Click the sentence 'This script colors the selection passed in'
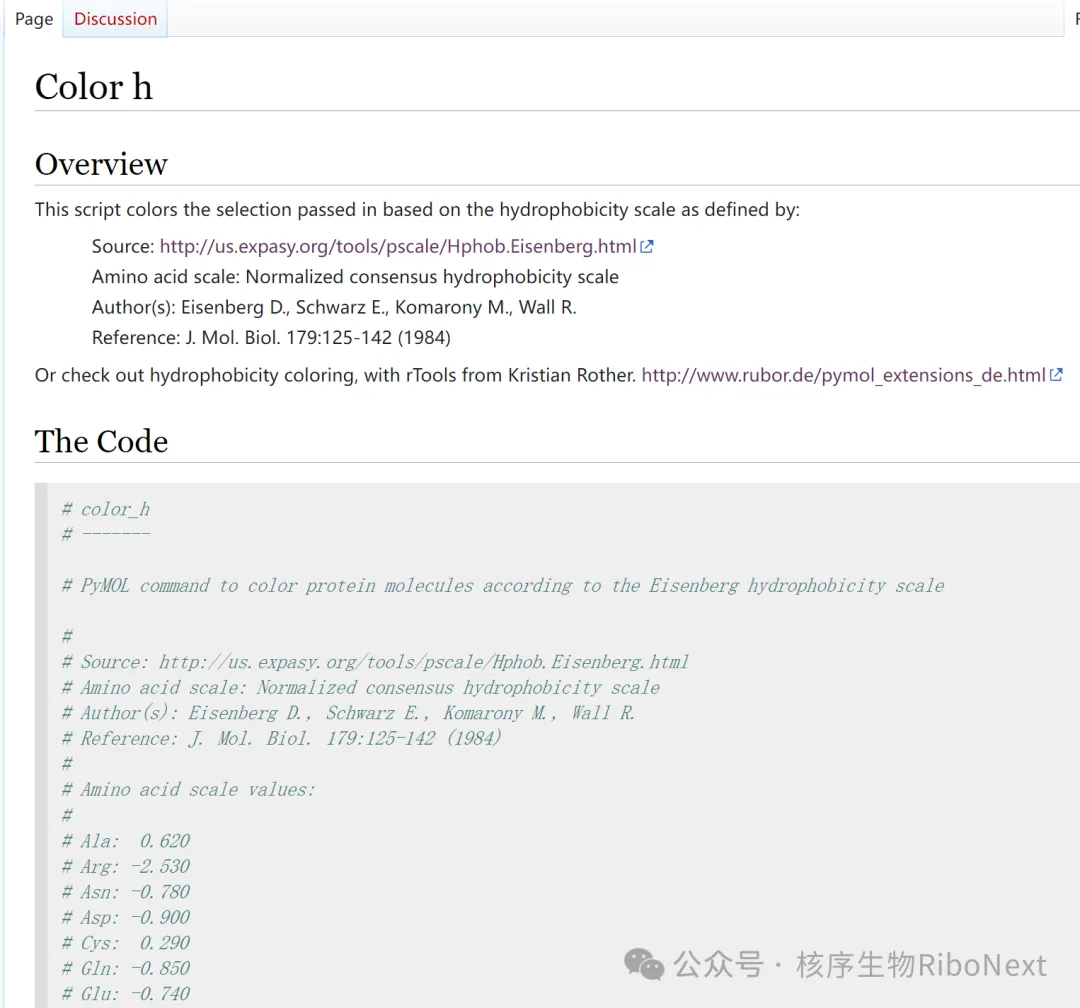Viewport: 1080px width, 1008px height. 417,209
